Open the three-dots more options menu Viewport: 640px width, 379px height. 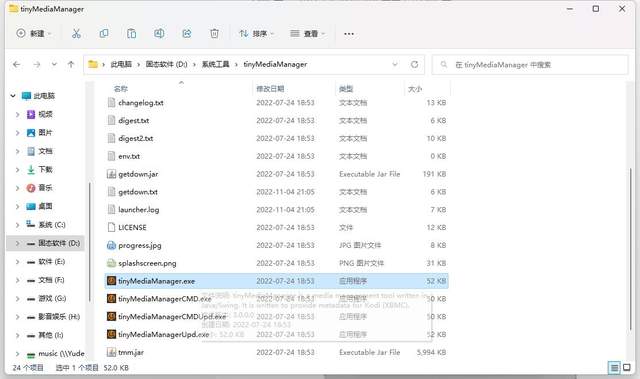(x=349, y=34)
